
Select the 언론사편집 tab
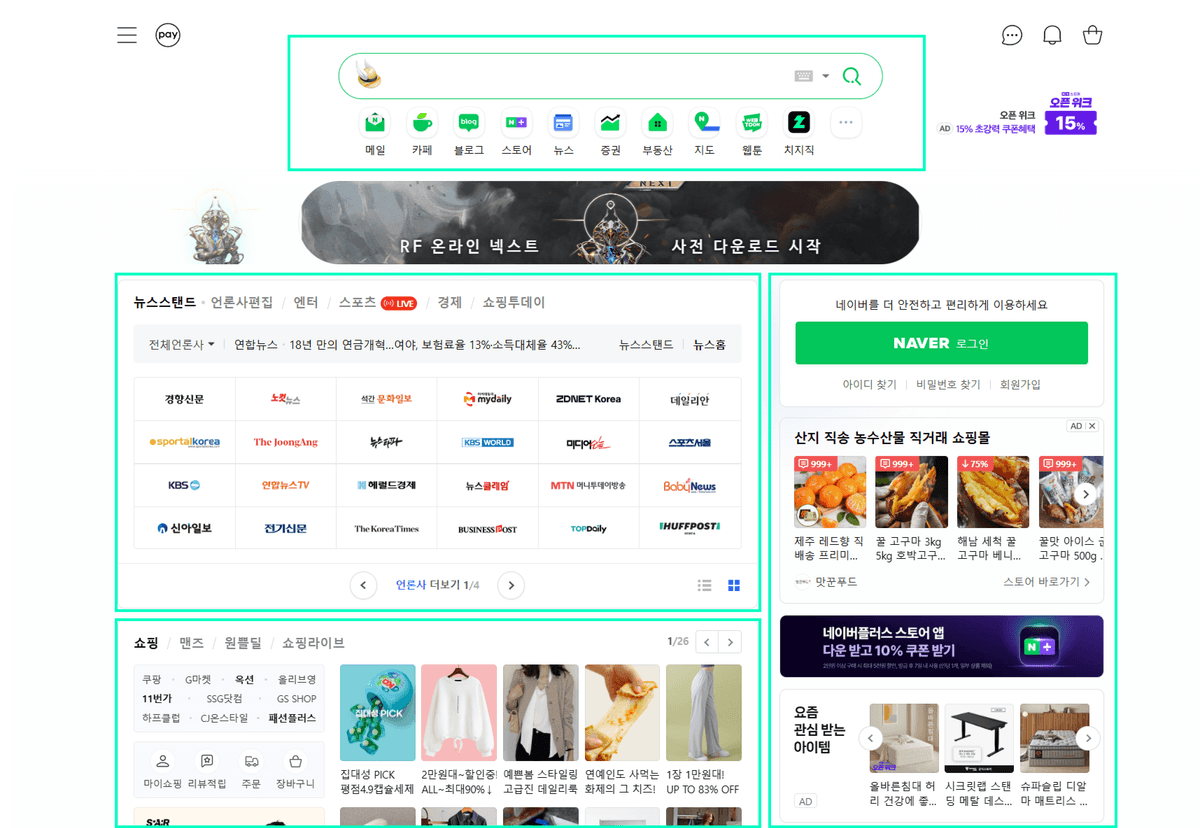pyautogui.click(x=242, y=302)
